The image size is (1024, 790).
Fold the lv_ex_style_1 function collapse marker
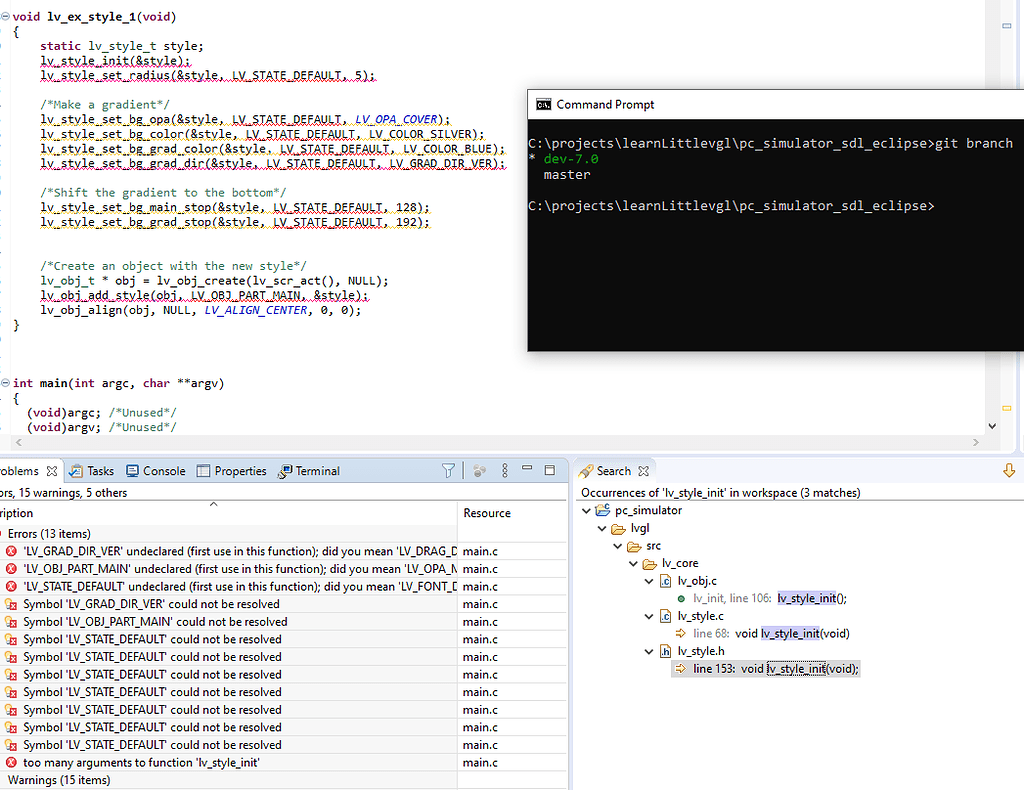click(x=5, y=16)
